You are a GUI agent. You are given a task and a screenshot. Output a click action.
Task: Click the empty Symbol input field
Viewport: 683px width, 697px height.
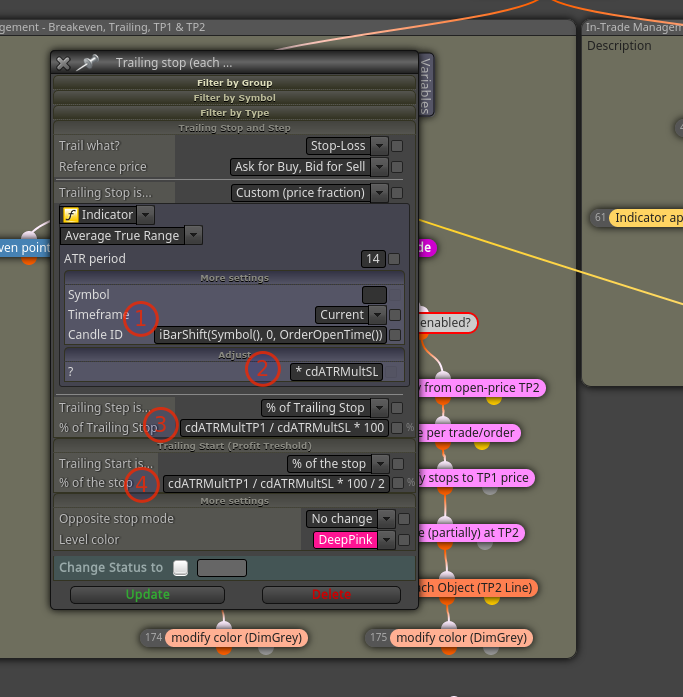pos(374,295)
